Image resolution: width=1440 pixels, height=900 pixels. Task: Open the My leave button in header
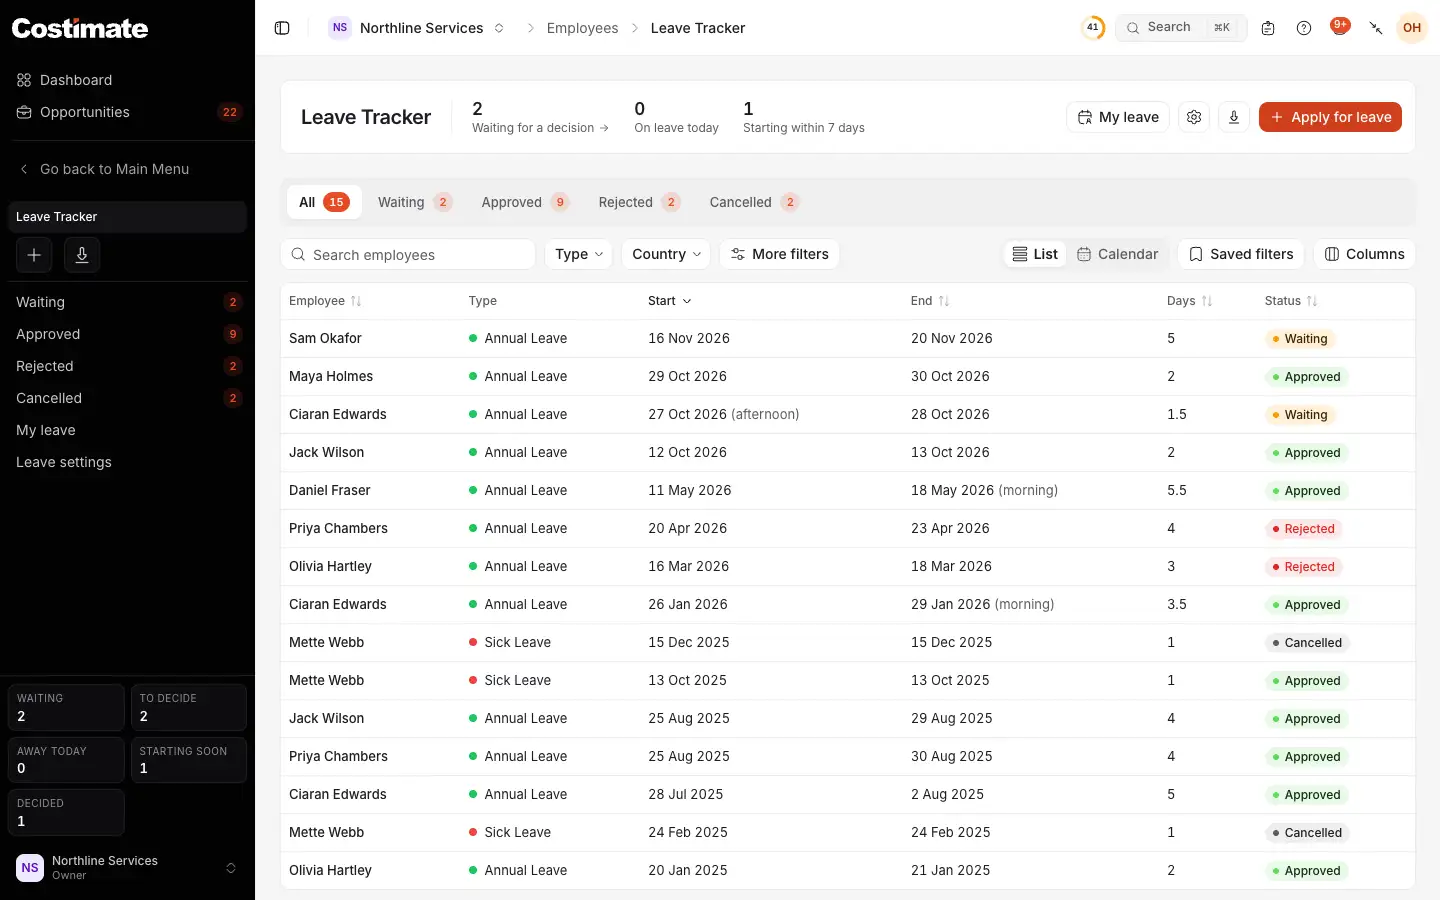tap(1118, 117)
